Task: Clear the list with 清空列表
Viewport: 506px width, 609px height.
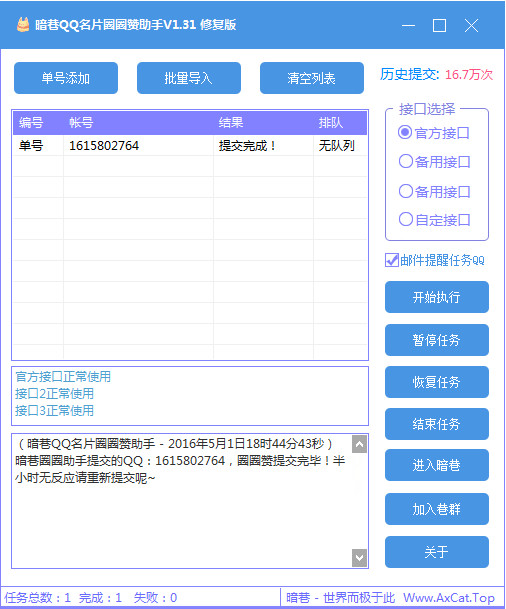Action: click(312, 78)
